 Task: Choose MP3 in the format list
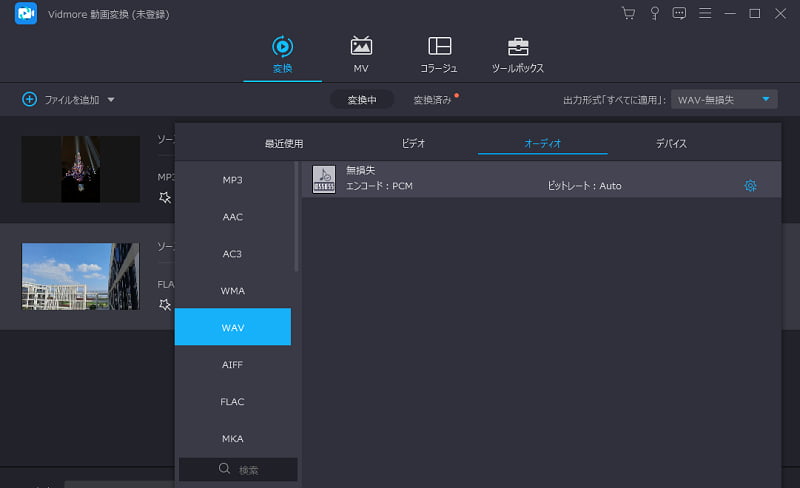click(233, 180)
